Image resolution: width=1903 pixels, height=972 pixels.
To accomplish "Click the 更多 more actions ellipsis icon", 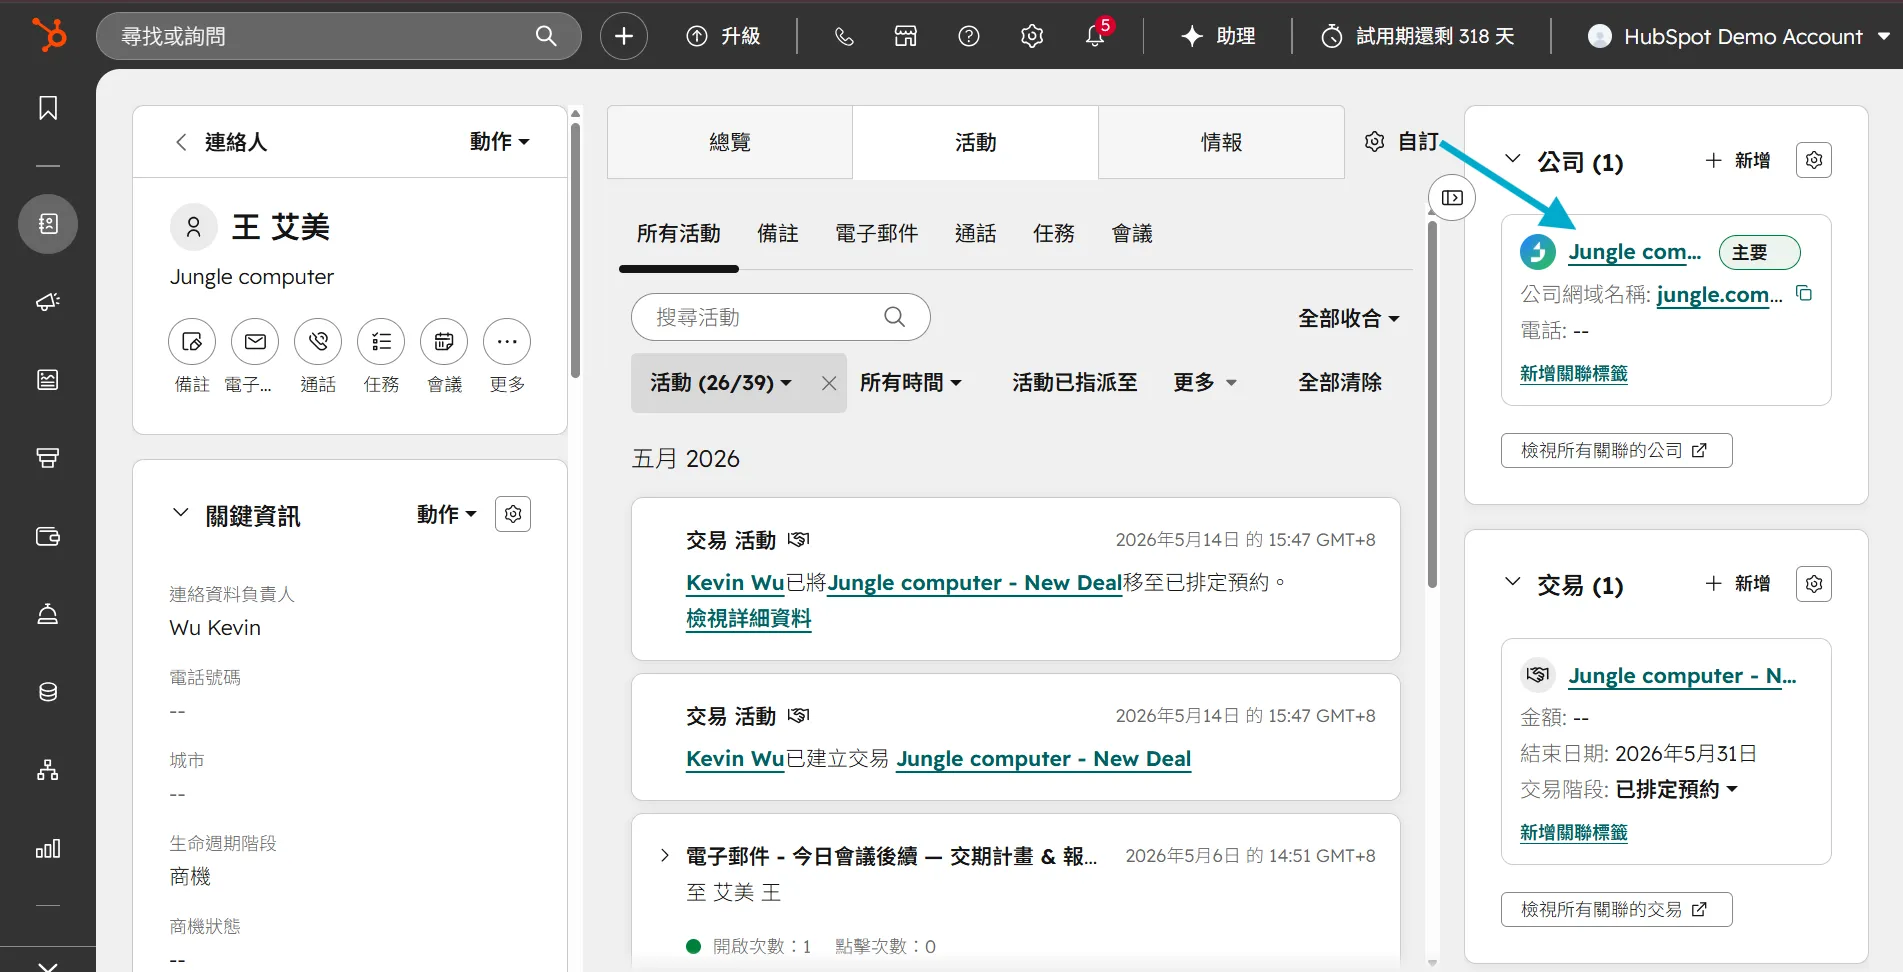I will pos(507,342).
